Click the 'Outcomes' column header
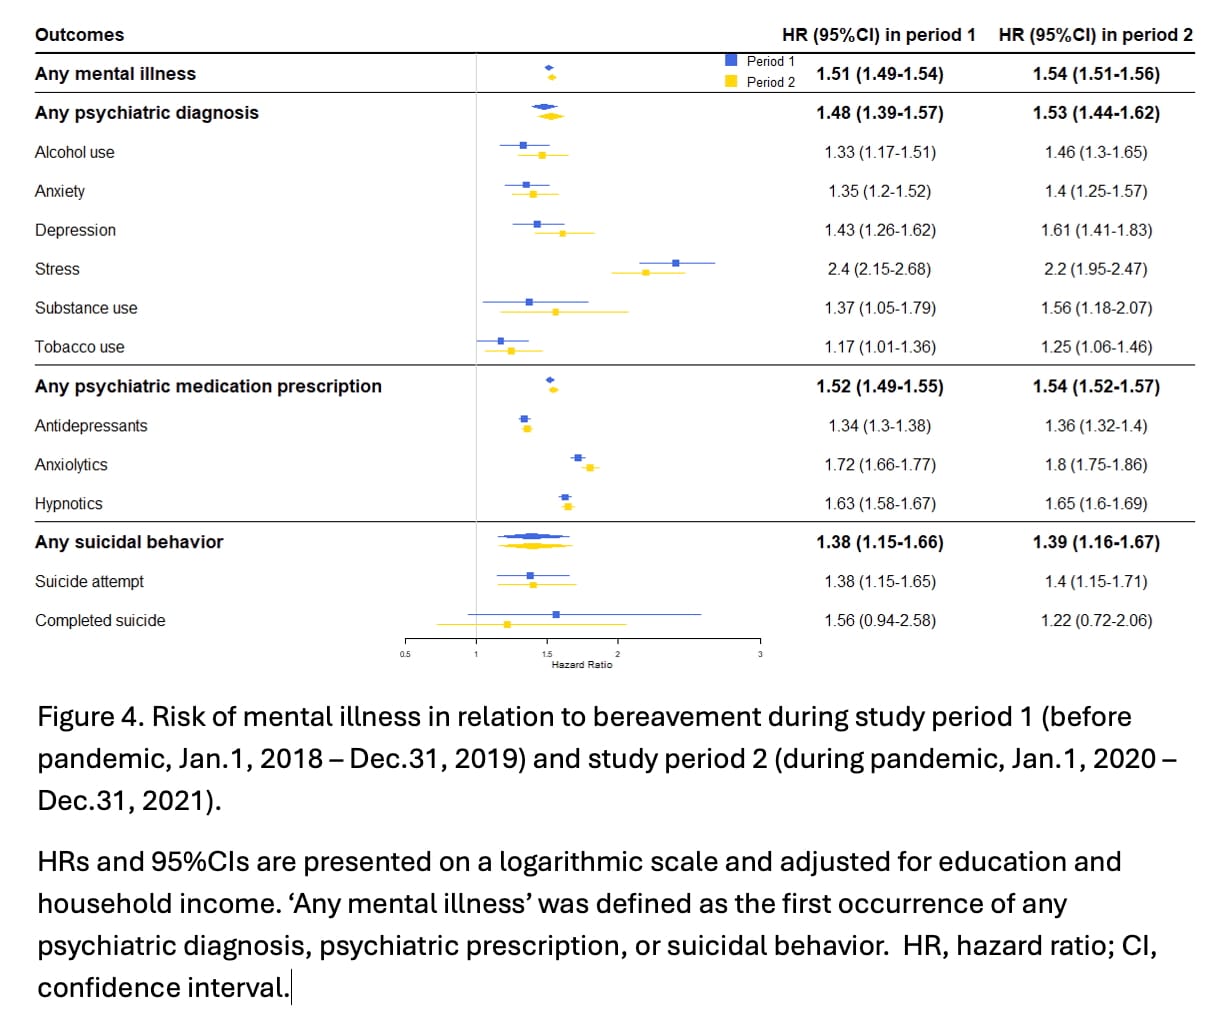 point(80,35)
